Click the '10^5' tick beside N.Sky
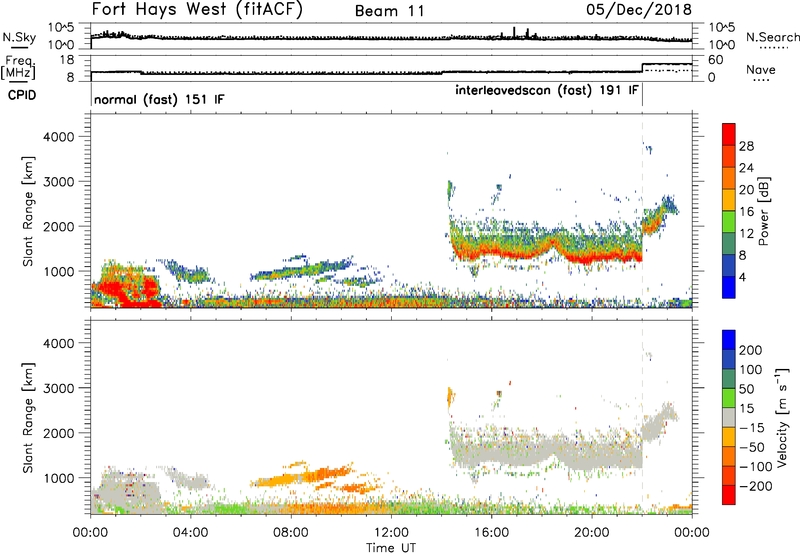Image resolution: width=800 pixels, height=554 pixels. 61,27
